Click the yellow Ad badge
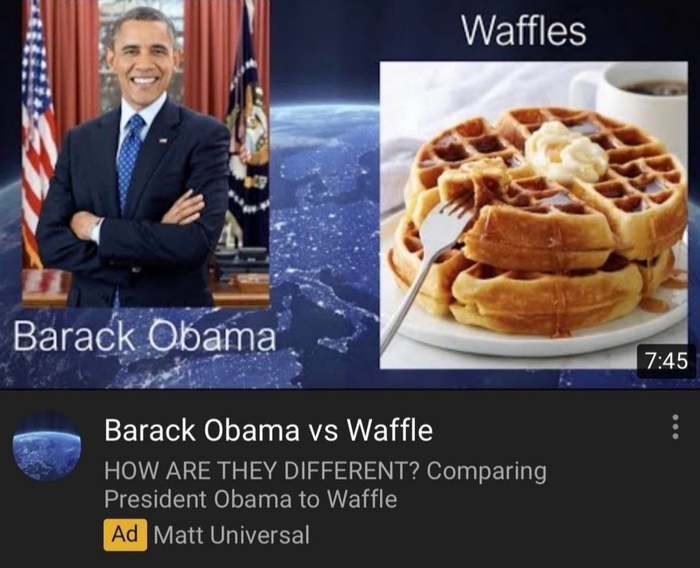Image resolution: width=700 pixels, height=568 pixels. tap(125, 534)
